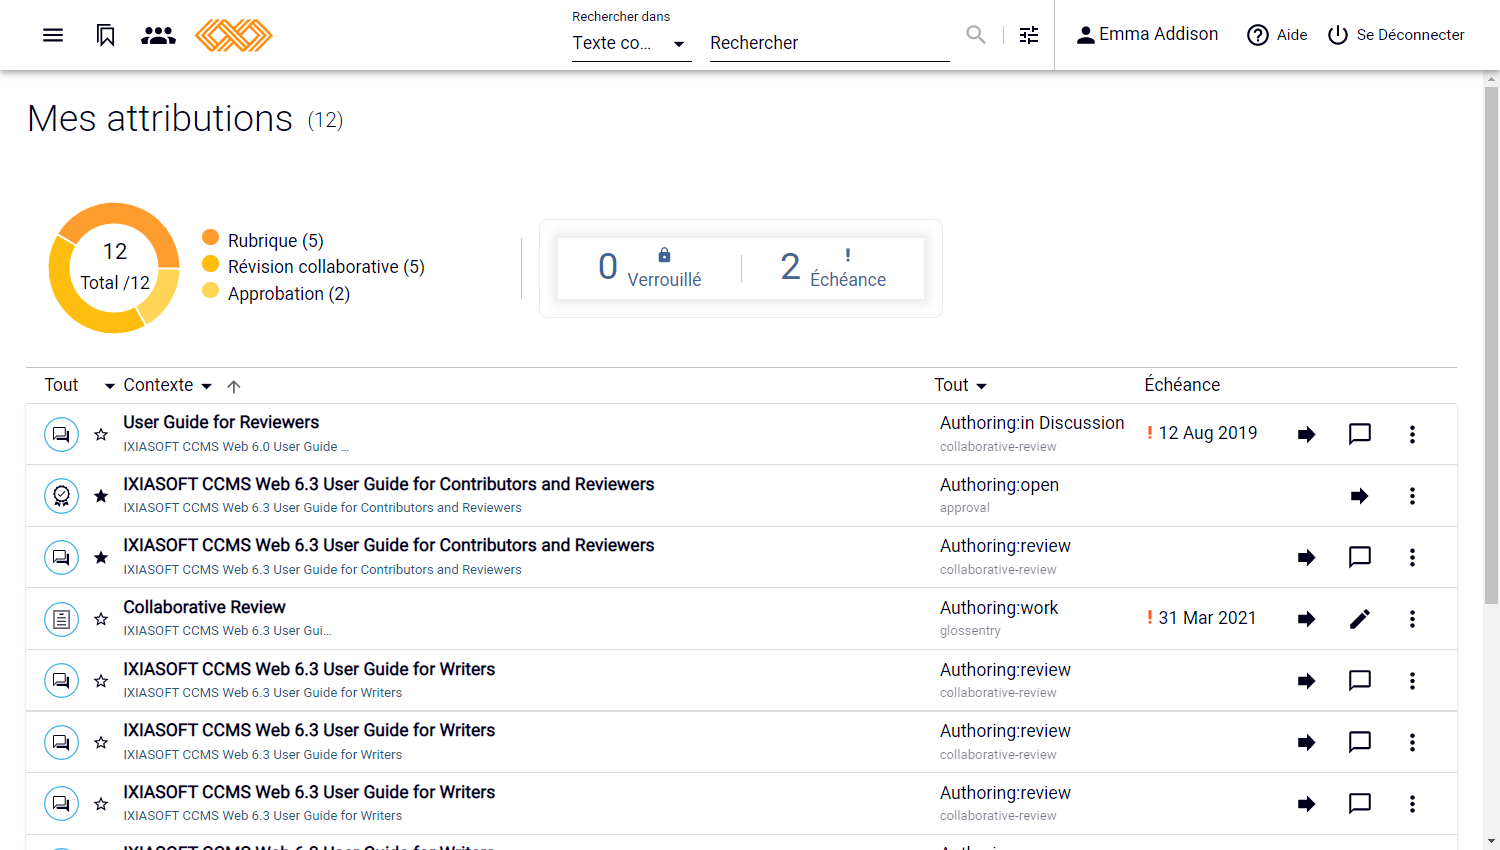Toggle star on third User Guide for Writers

pos(101,804)
